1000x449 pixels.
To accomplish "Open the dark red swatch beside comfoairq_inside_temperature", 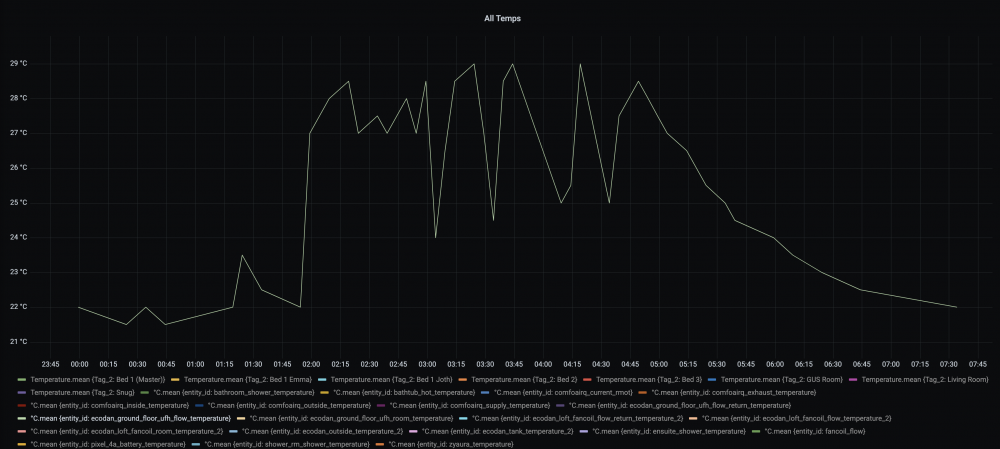I will [22, 405].
